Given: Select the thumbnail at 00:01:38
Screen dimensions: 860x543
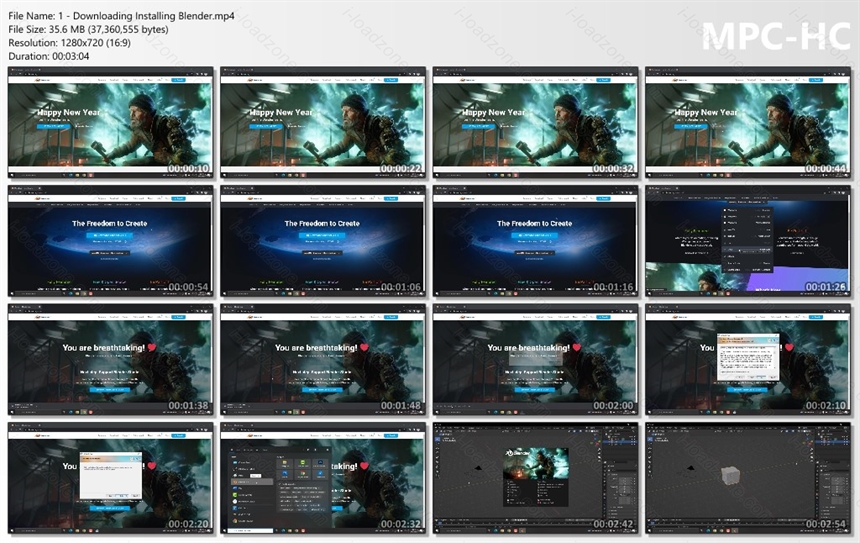Looking at the screenshot, I should tap(111, 359).
